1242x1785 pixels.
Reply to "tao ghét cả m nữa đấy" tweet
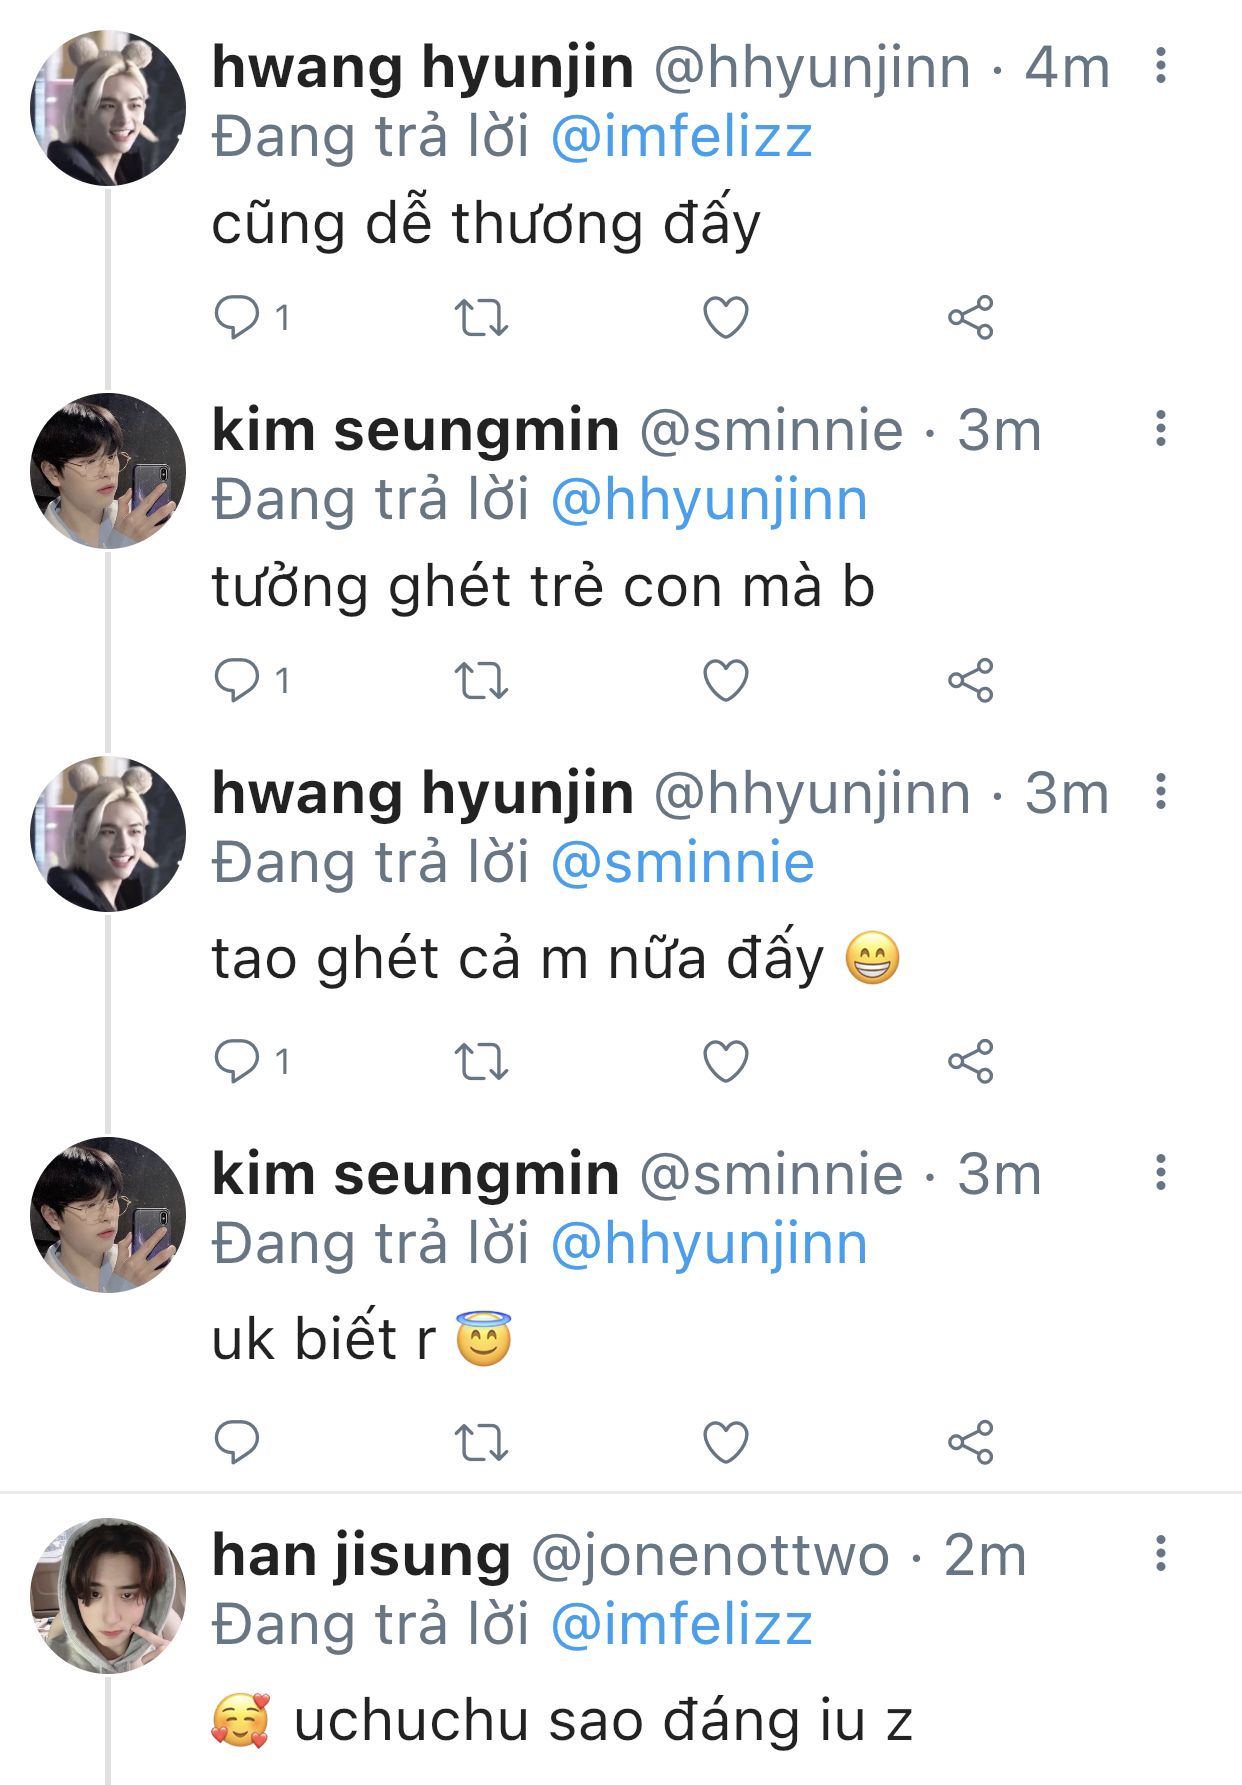tap(237, 1061)
